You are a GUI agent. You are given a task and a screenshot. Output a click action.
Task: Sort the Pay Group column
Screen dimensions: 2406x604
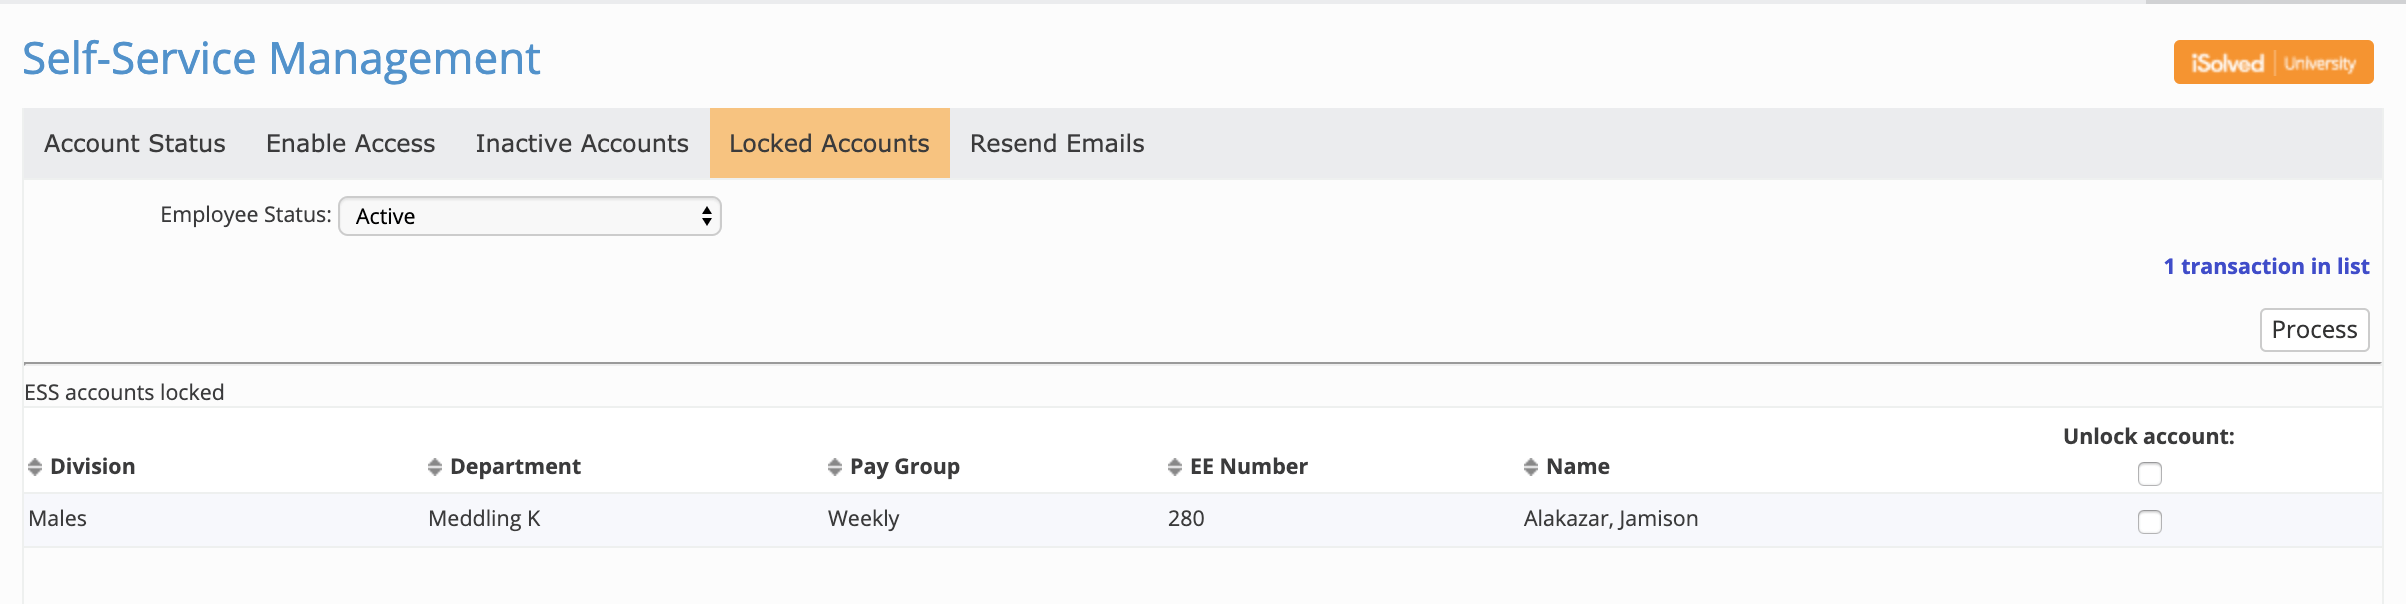tap(833, 465)
